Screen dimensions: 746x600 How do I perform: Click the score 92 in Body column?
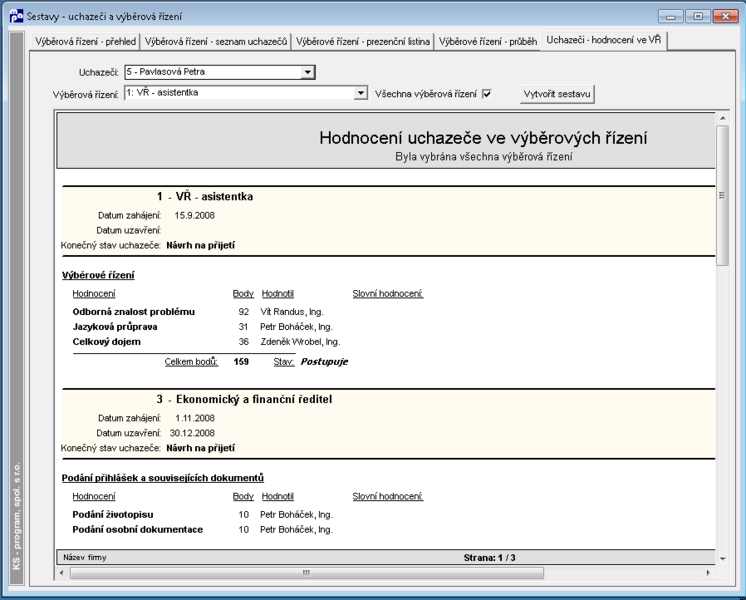(244, 312)
